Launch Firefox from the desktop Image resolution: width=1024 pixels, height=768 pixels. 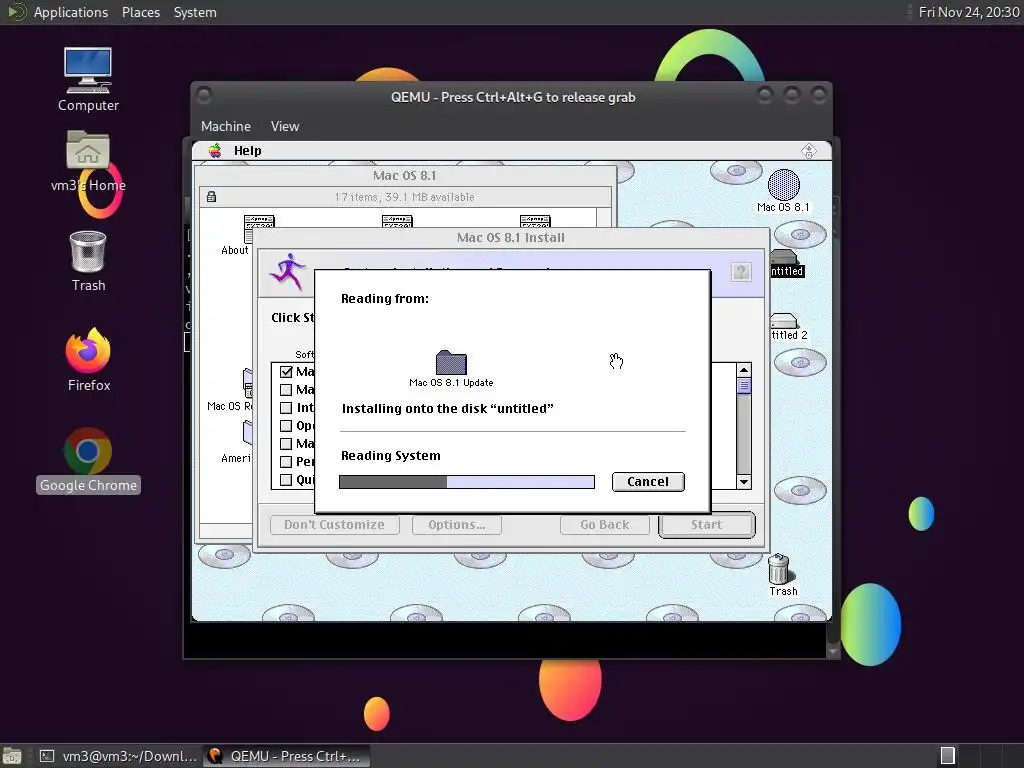point(88,360)
